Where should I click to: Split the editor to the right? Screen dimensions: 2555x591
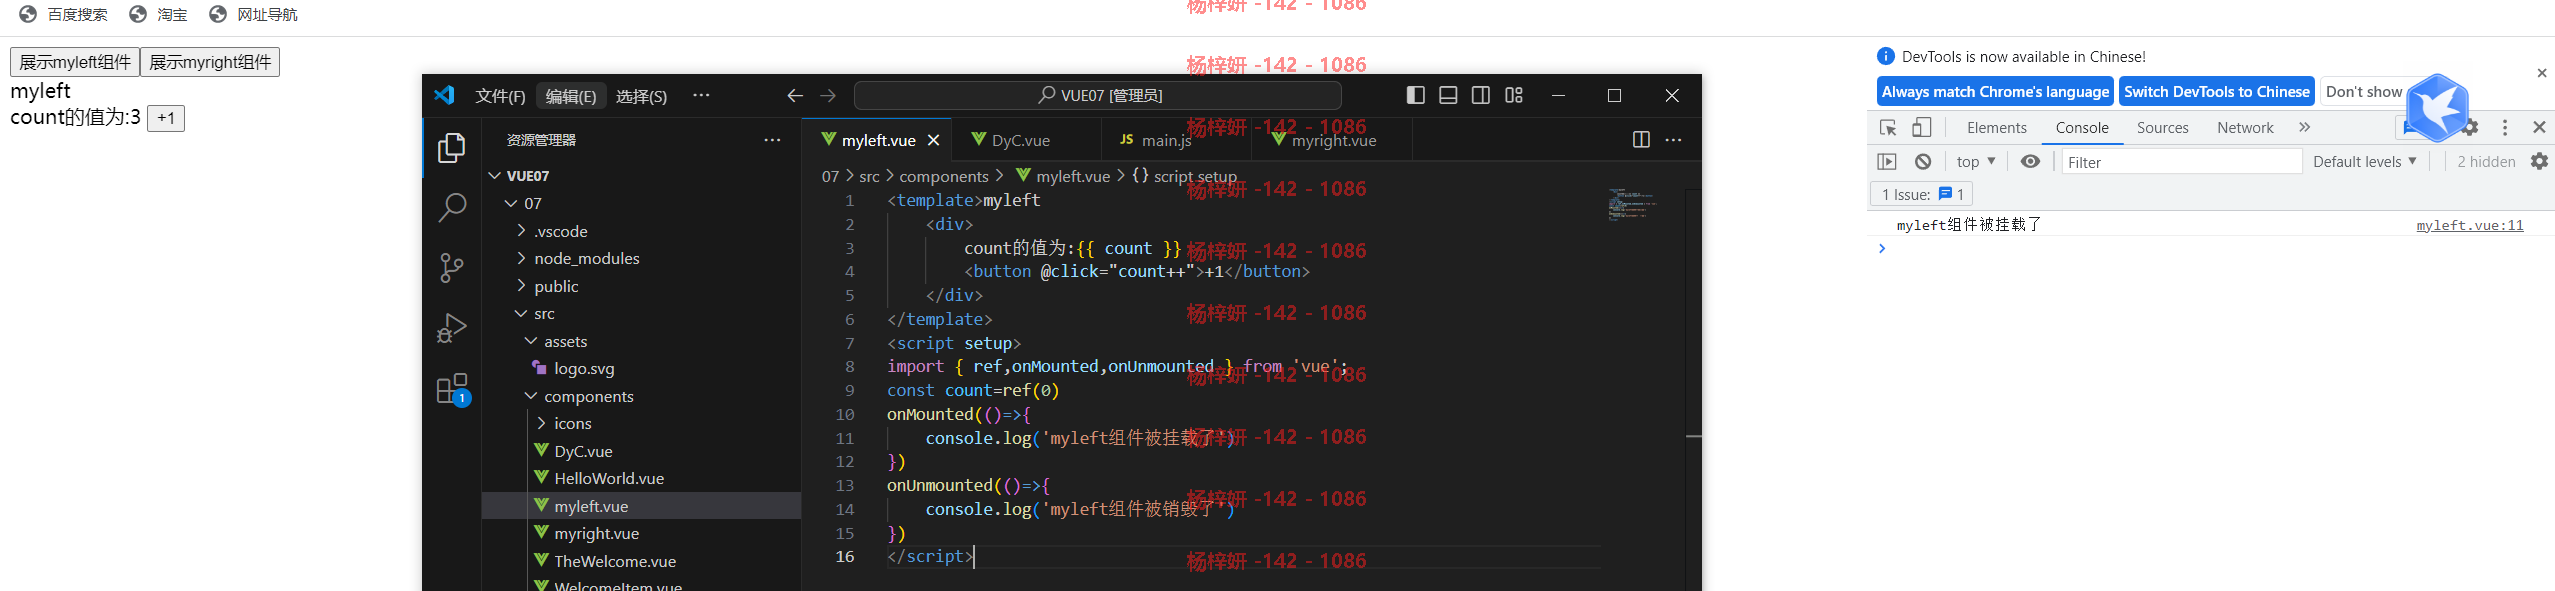(1641, 140)
